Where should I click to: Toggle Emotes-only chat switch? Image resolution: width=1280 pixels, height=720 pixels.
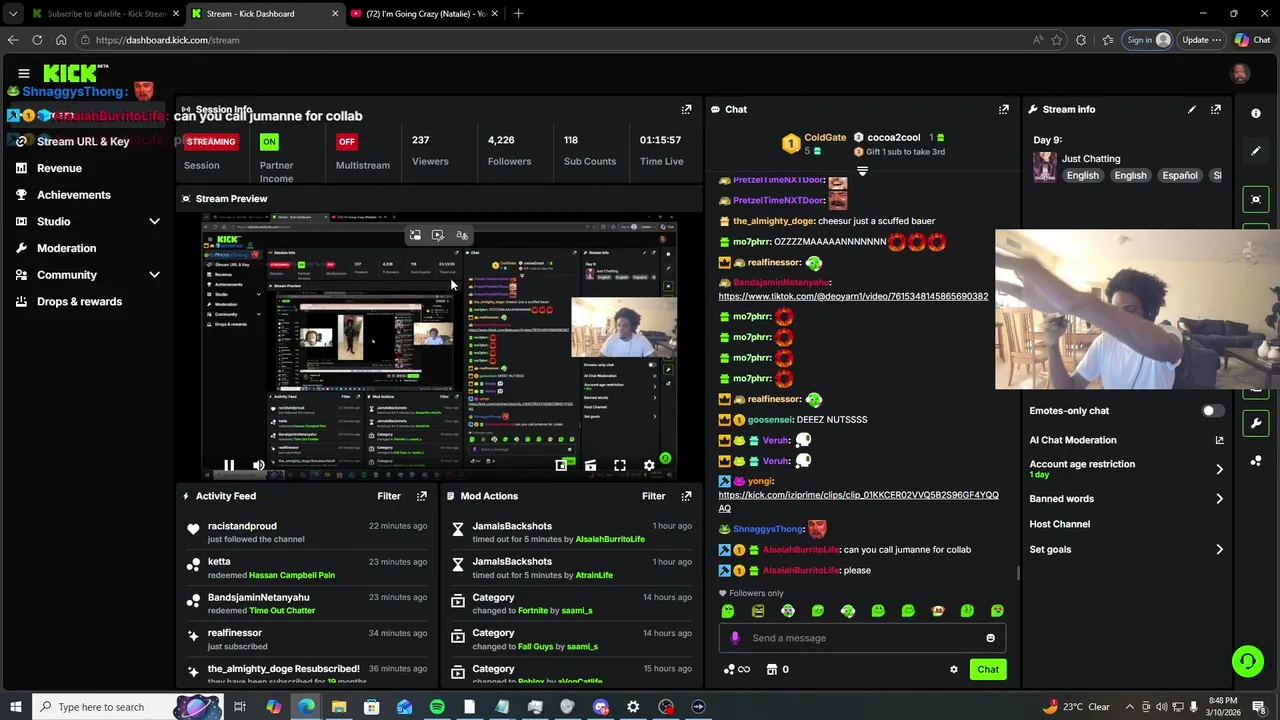click(1212, 410)
